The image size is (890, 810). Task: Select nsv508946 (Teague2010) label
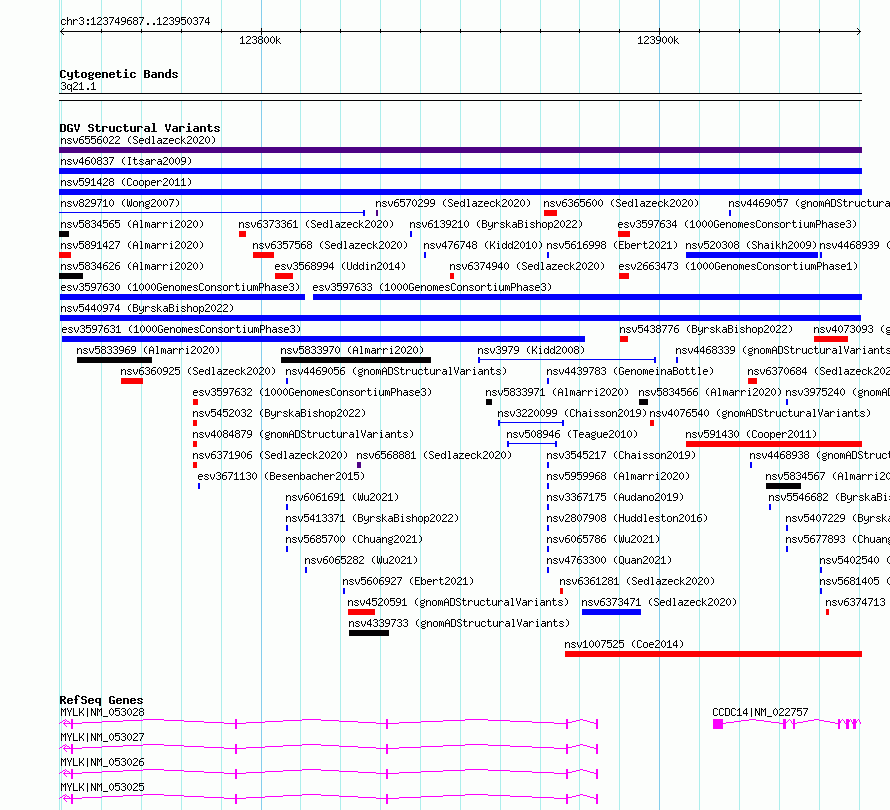click(x=572, y=434)
